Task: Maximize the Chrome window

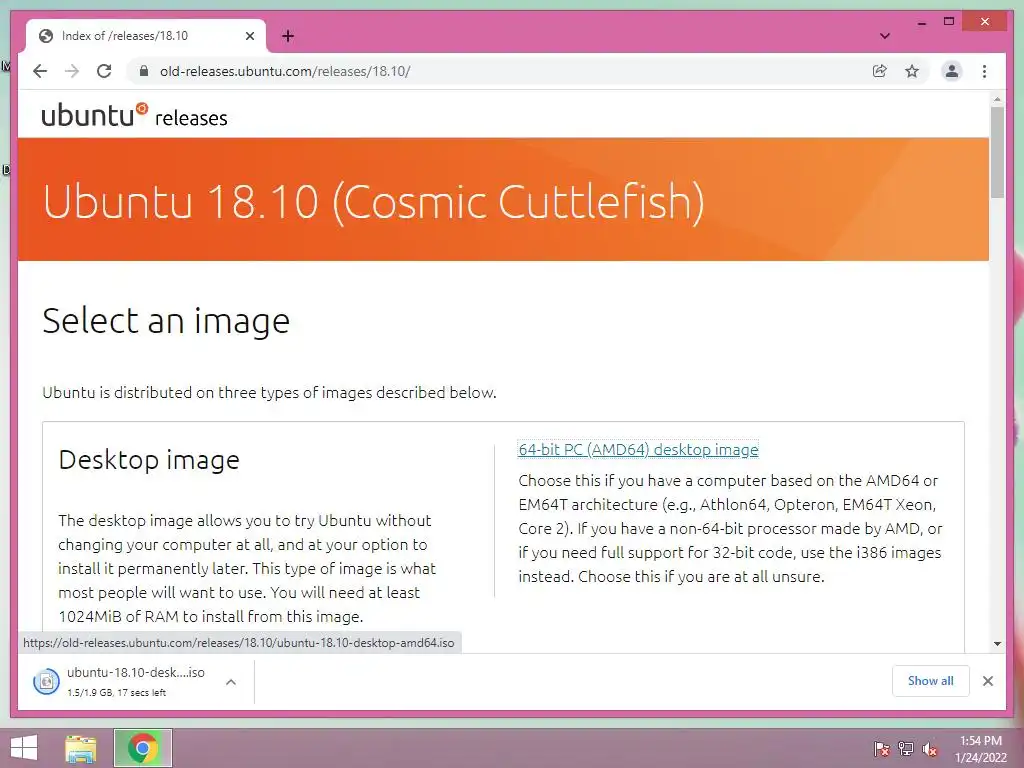Action: pyautogui.click(x=949, y=22)
